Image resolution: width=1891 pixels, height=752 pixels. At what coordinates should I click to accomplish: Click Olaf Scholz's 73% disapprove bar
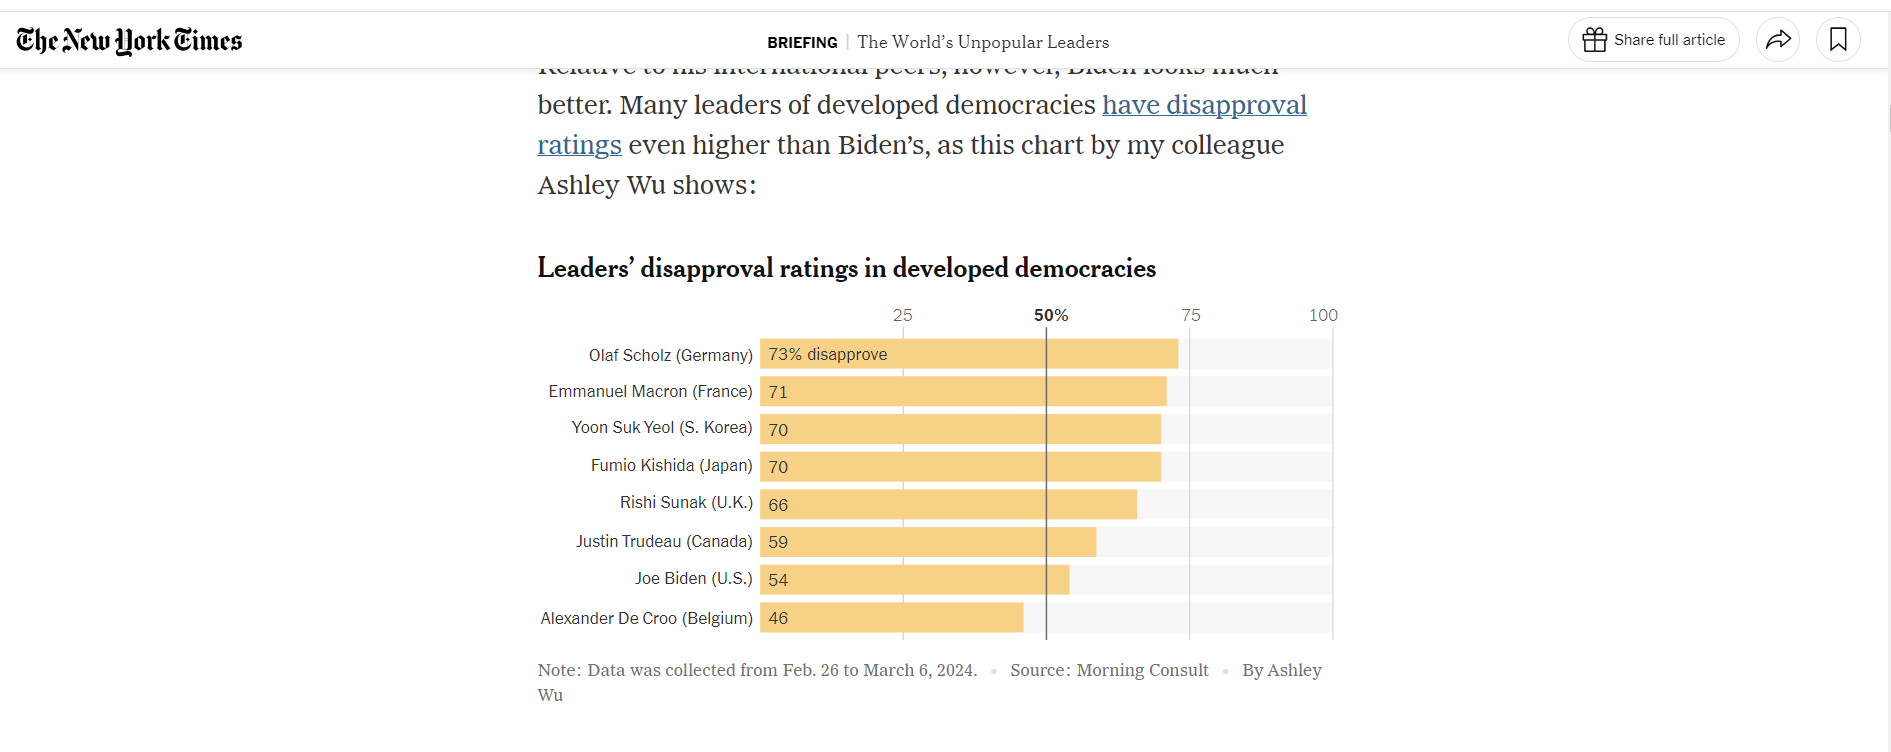968,354
